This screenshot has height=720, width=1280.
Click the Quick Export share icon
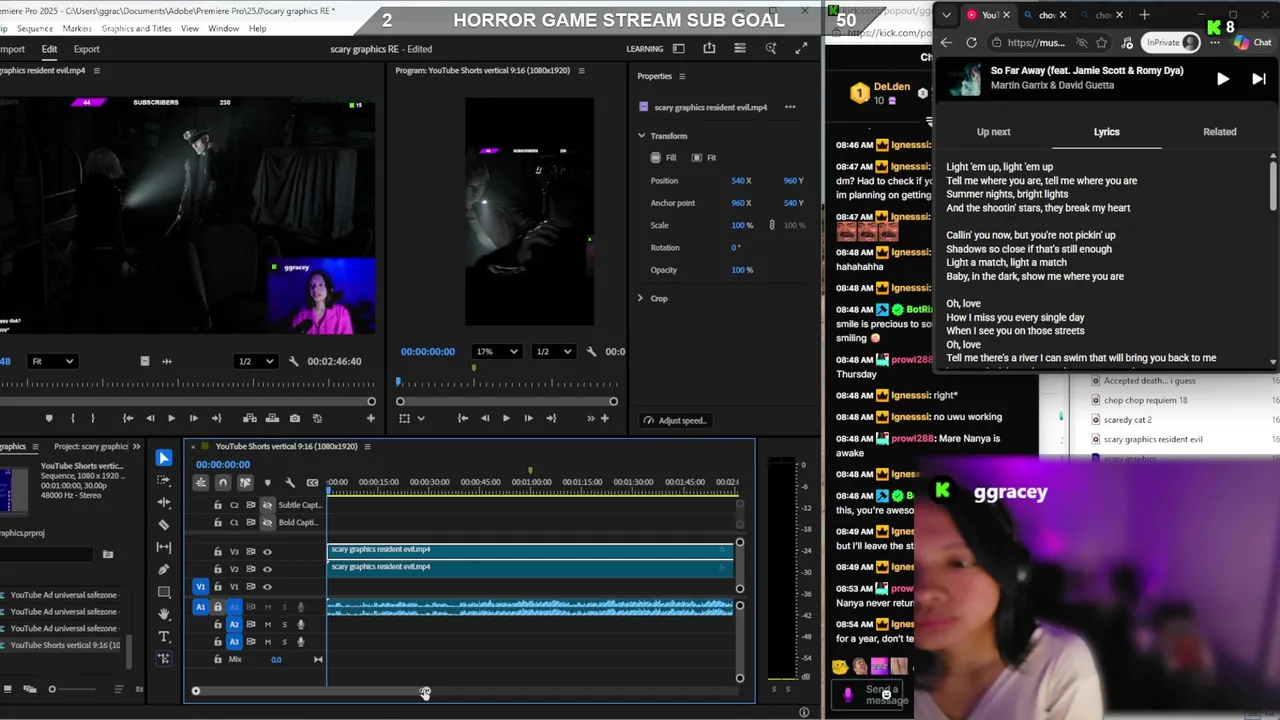[x=709, y=48]
